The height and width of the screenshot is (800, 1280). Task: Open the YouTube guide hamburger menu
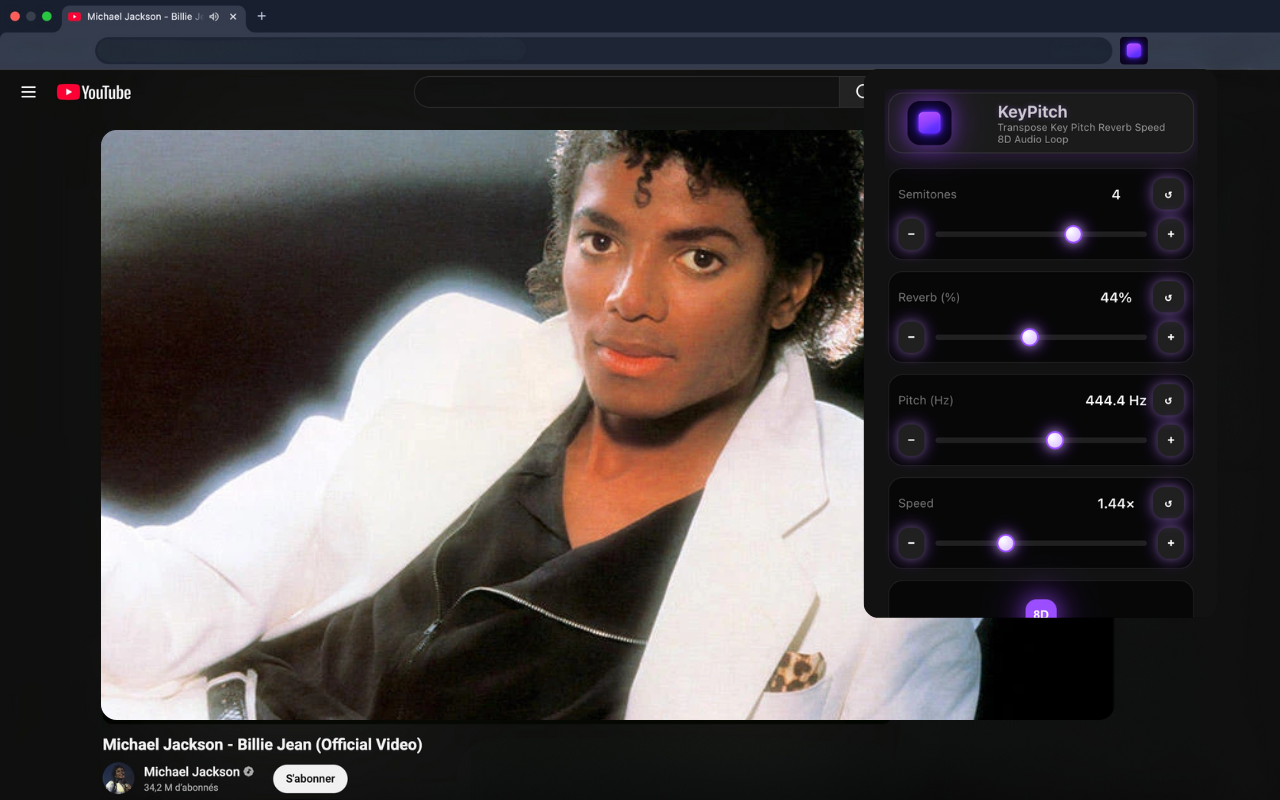[29, 92]
